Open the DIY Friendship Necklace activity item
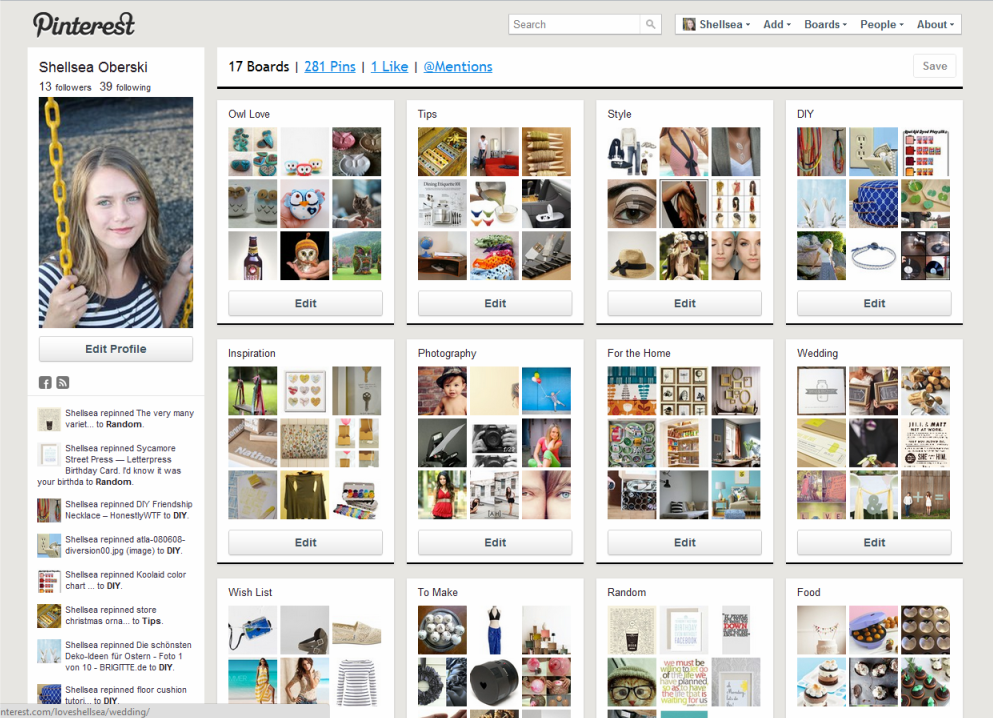Image resolution: width=993 pixels, height=718 pixels. (116, 510)
